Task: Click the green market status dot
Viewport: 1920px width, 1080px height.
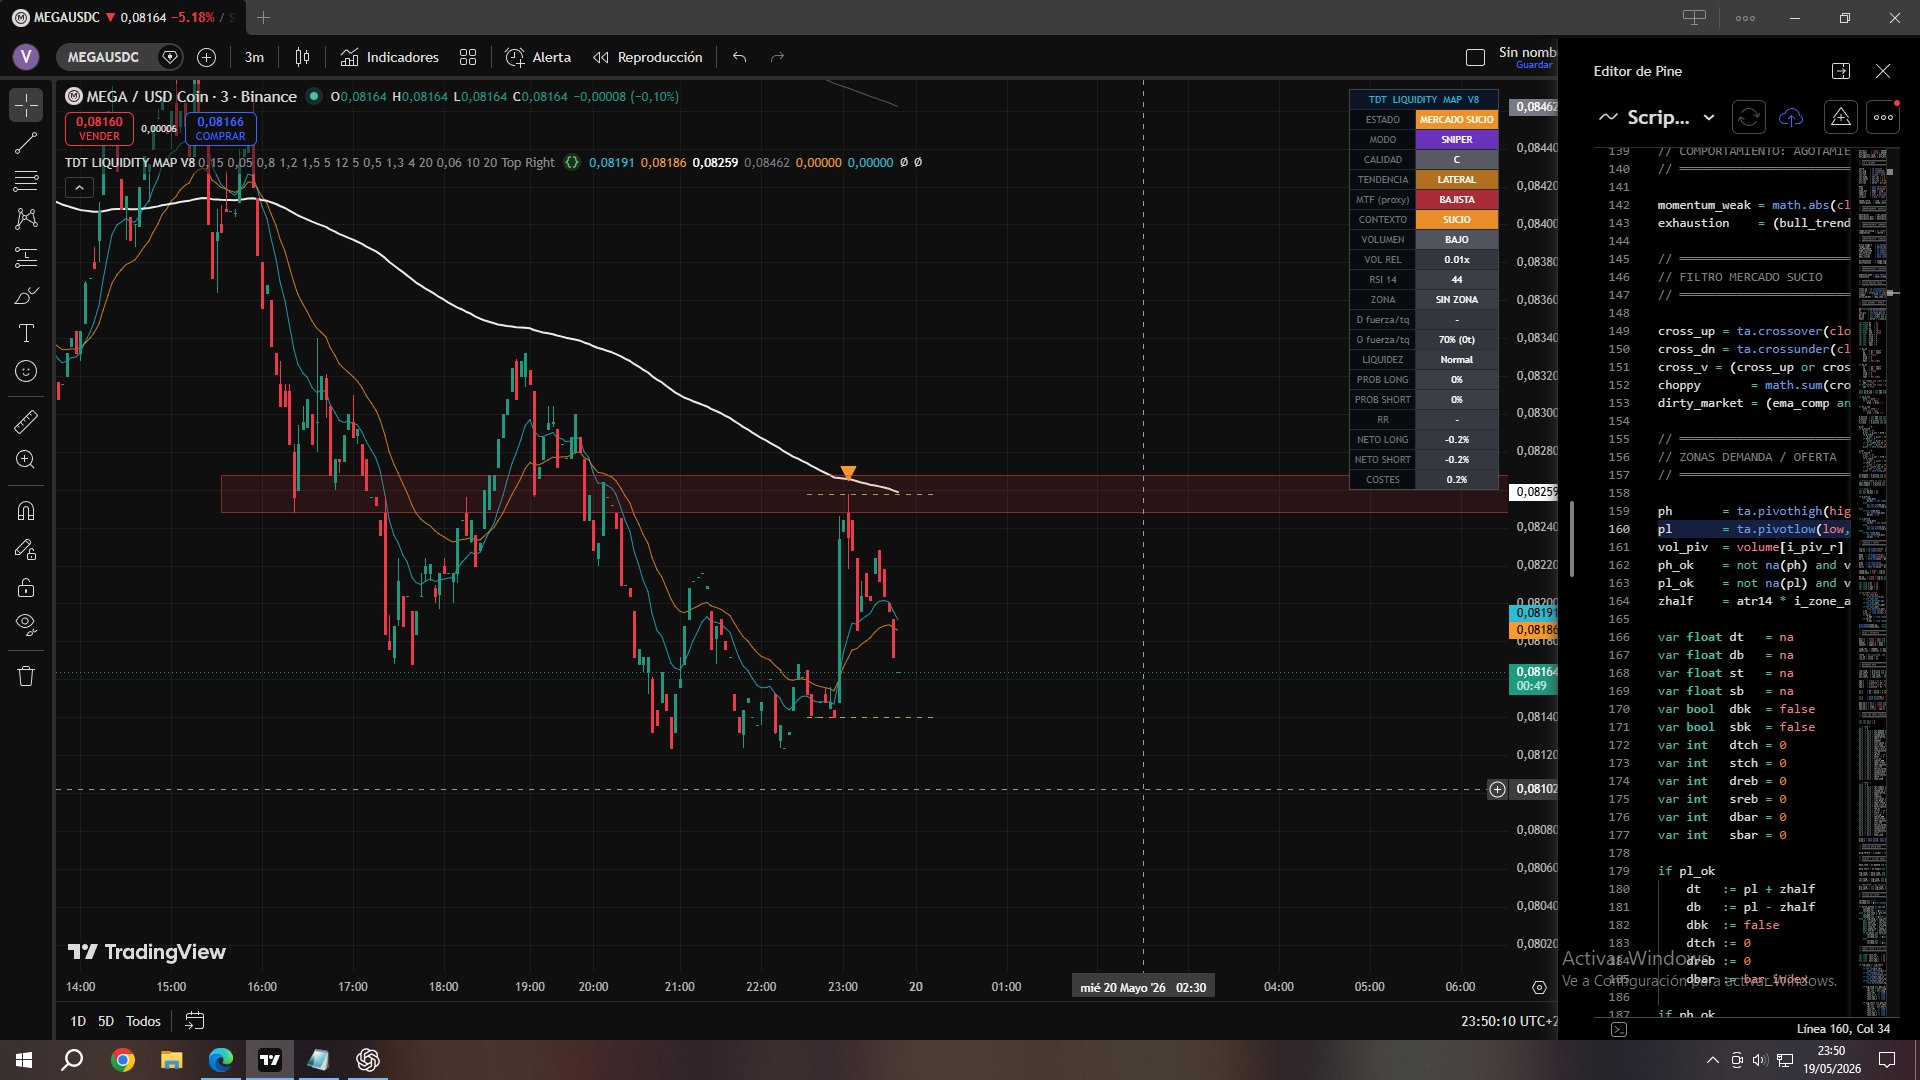Action: (313, 96)
